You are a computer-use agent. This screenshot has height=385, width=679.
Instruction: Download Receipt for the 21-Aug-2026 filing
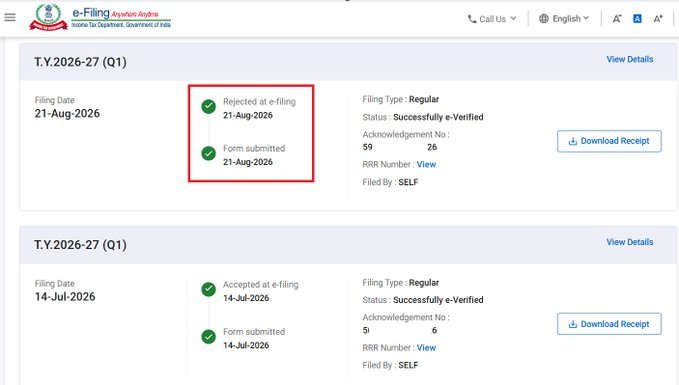point(609,141)
